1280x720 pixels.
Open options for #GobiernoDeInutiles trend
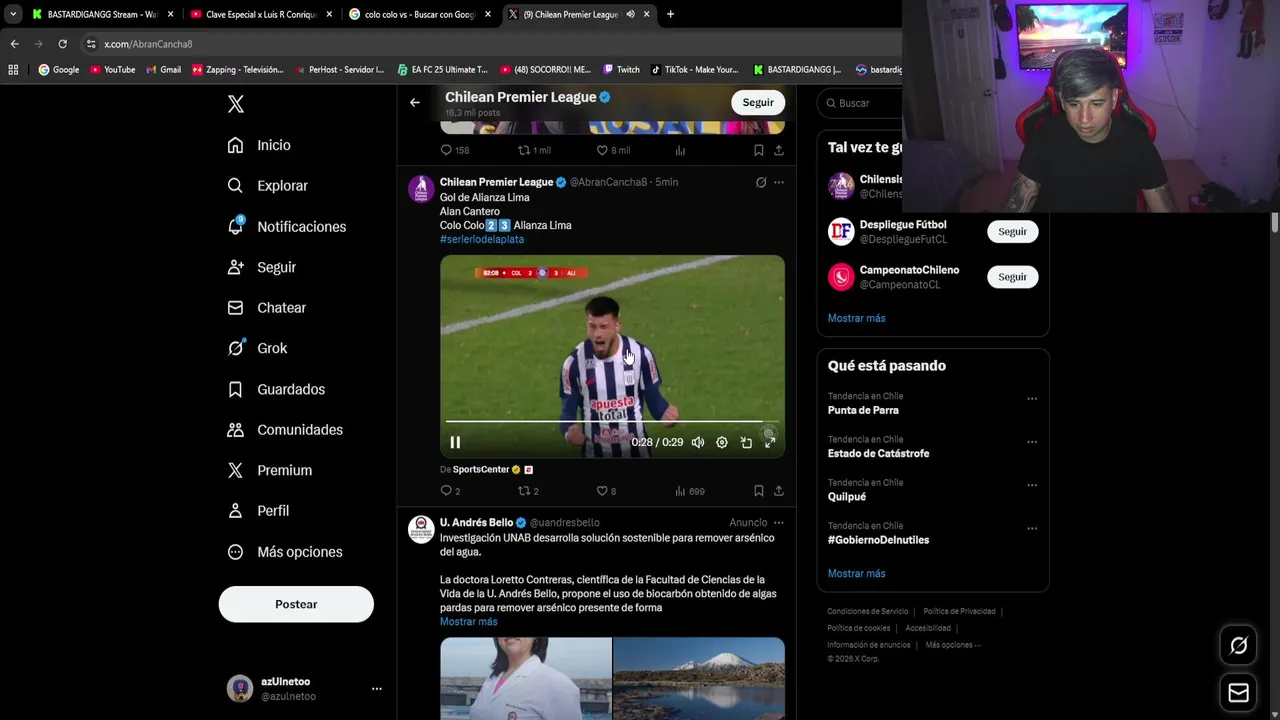pyautogui.click(x=1031, y=528)
